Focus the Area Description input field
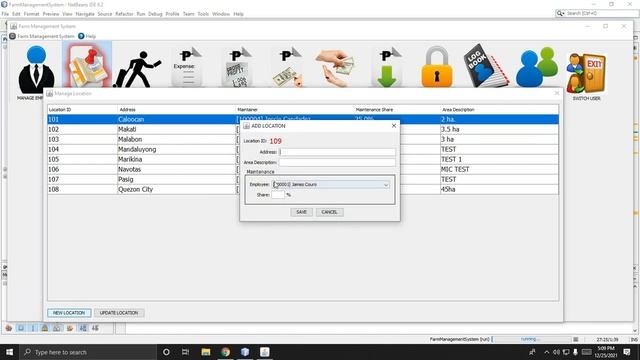The height and width of the screenshot is (360, 640). pos(337,162)
